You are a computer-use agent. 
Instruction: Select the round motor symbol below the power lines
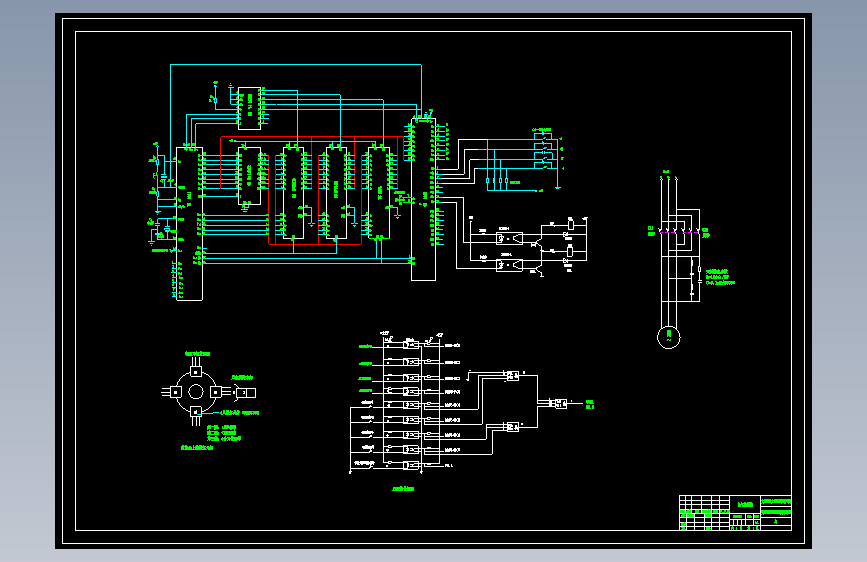coord(668,337)
